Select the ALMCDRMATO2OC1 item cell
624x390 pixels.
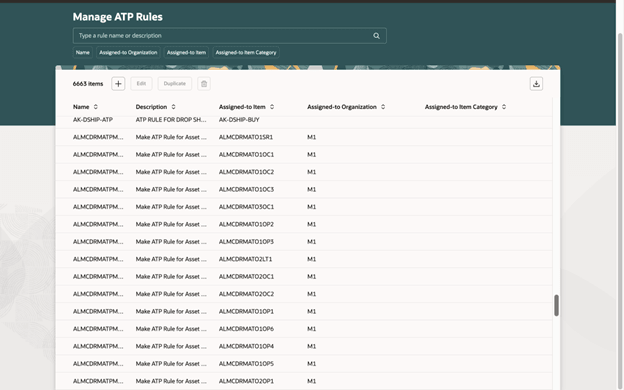(x=246, y=277)
